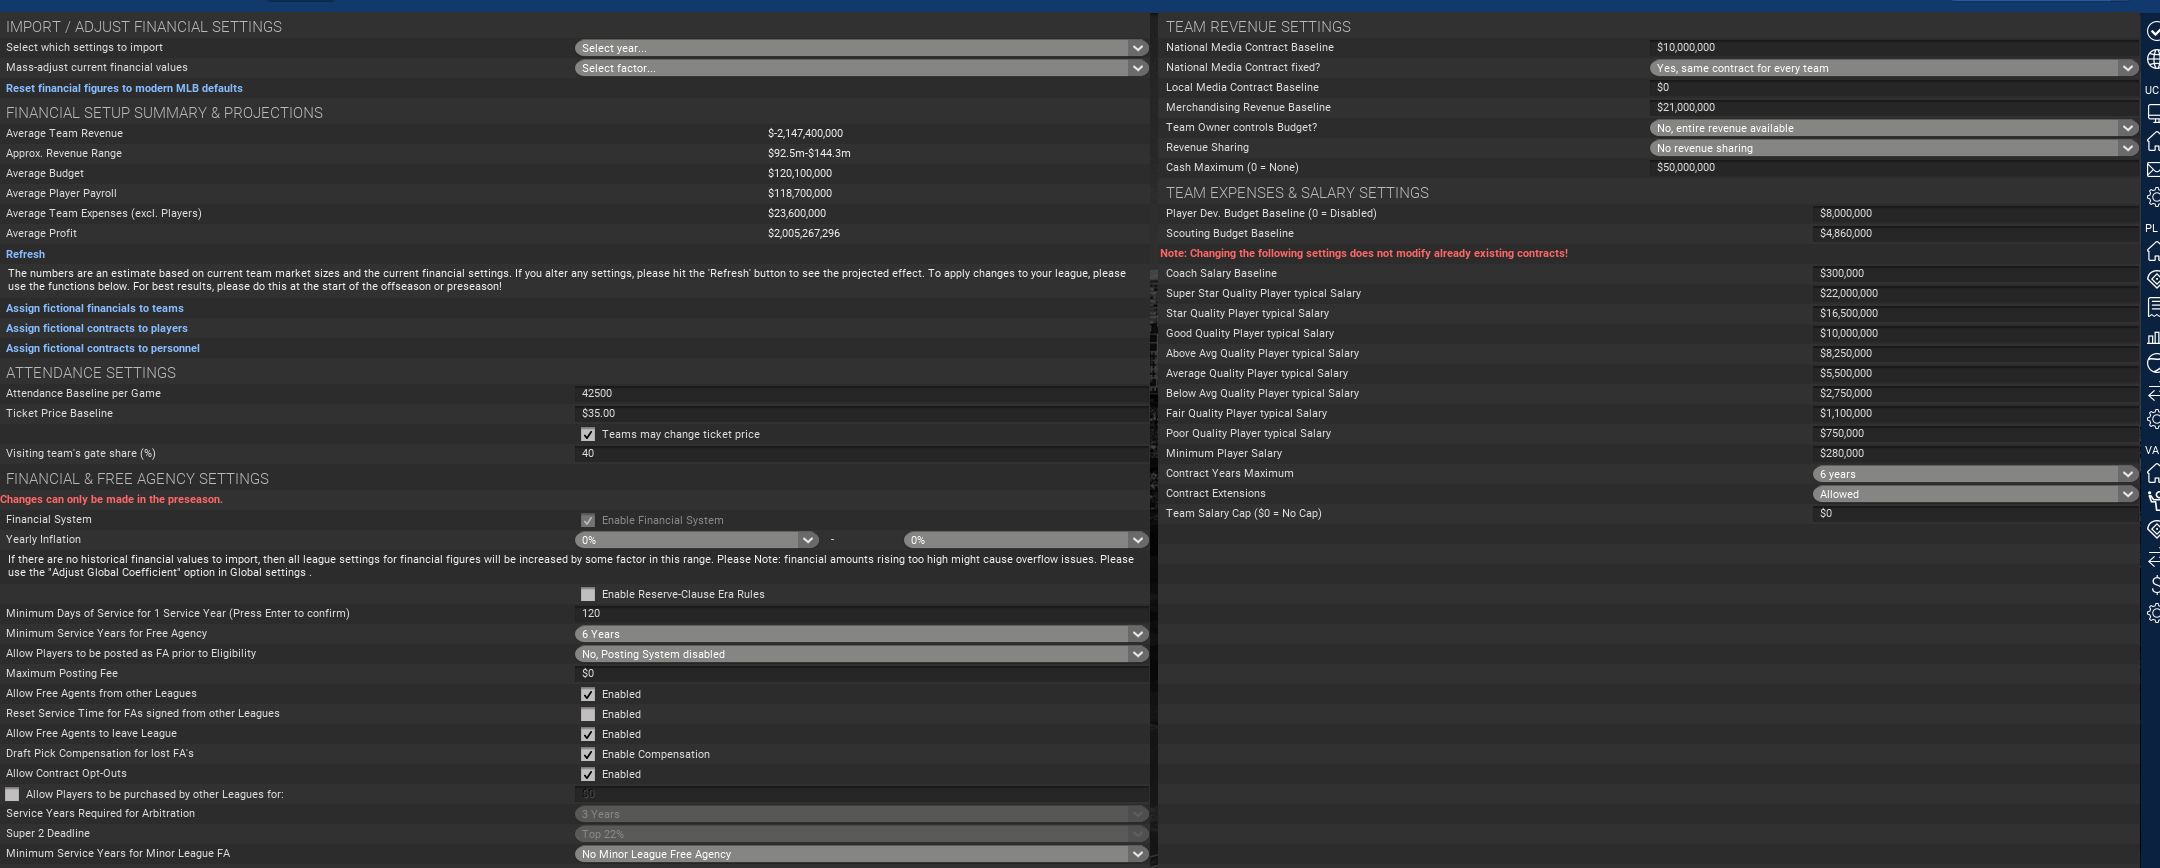The width and height of the screenshot is (2160, 868).
Task: Click Average Team Revenue value $-2,147,400,000
Action: (x=805, y=133)
